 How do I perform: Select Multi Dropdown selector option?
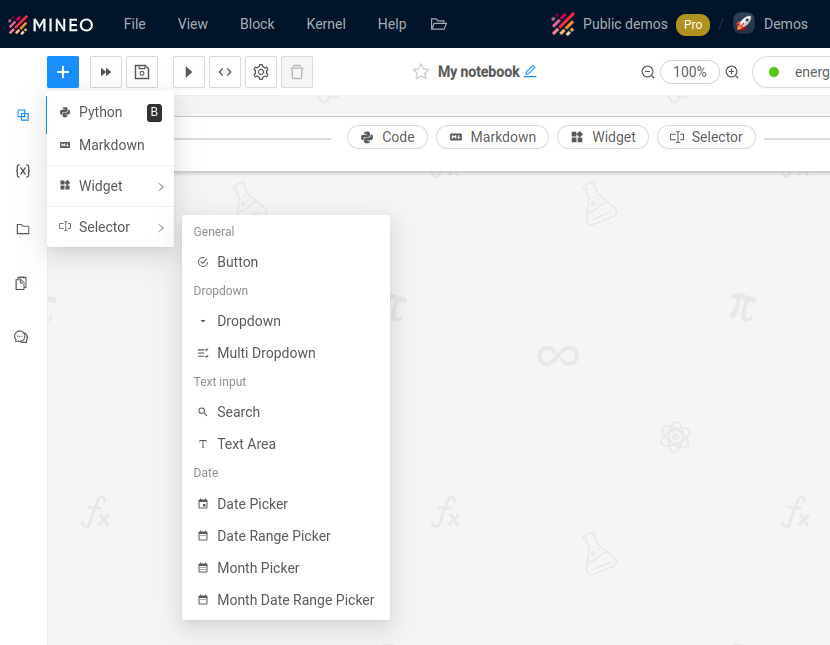pos(266,353)
